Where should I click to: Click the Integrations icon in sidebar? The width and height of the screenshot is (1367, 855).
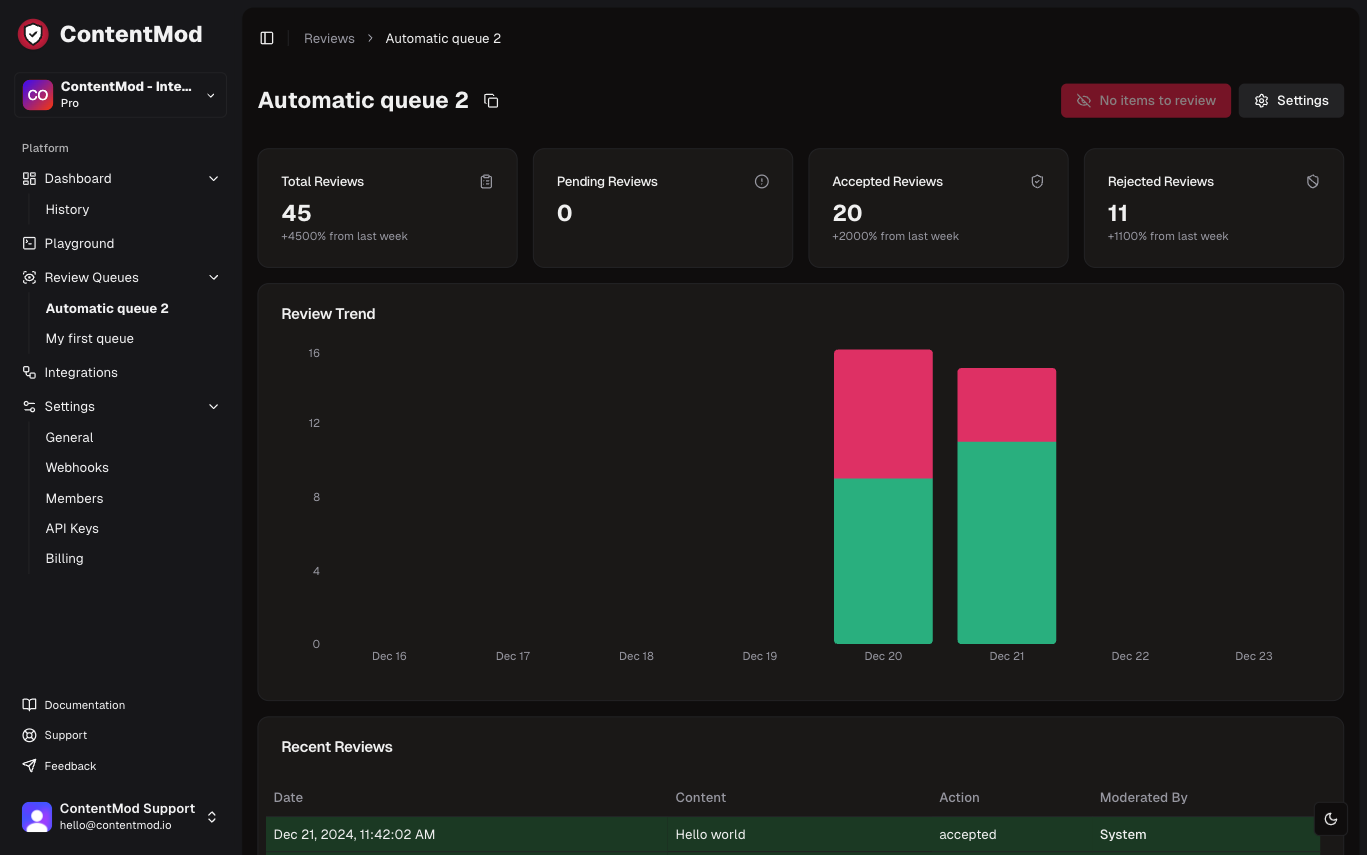click(x=29, y=372)
